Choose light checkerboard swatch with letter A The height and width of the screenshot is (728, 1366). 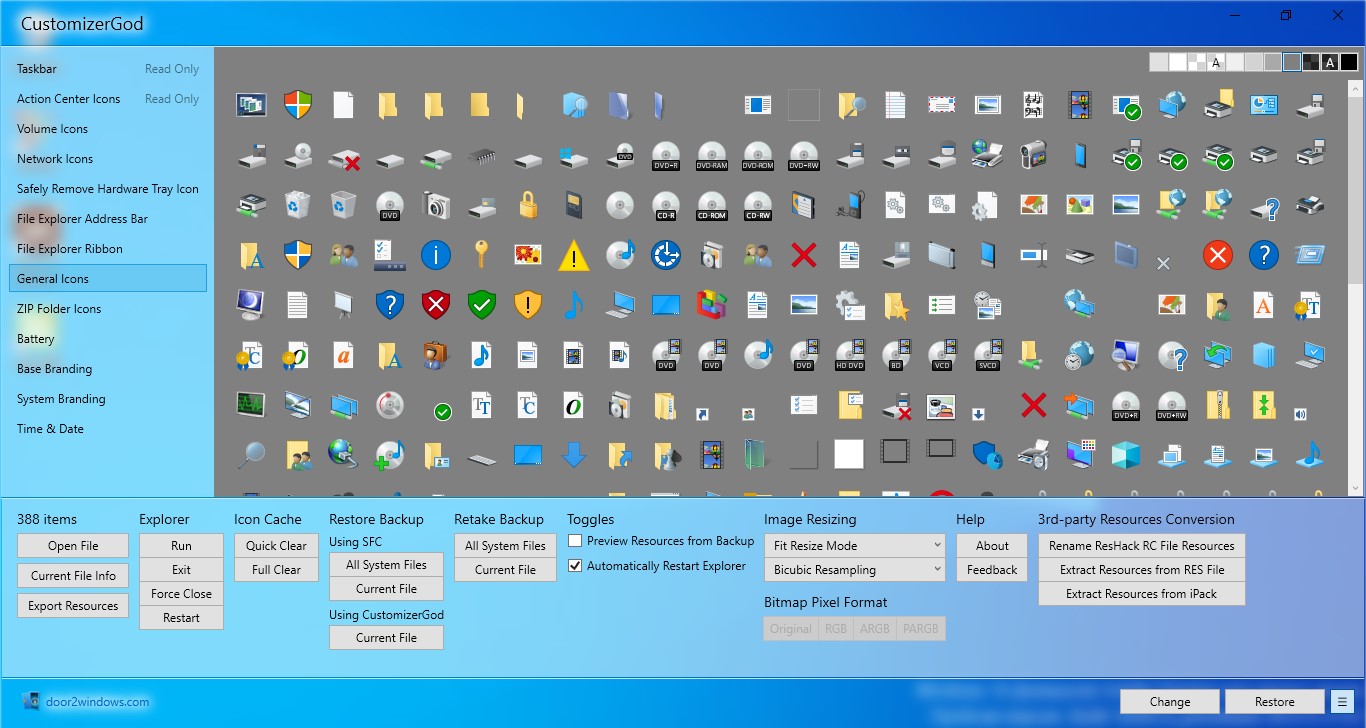[x=1216, y=63]
